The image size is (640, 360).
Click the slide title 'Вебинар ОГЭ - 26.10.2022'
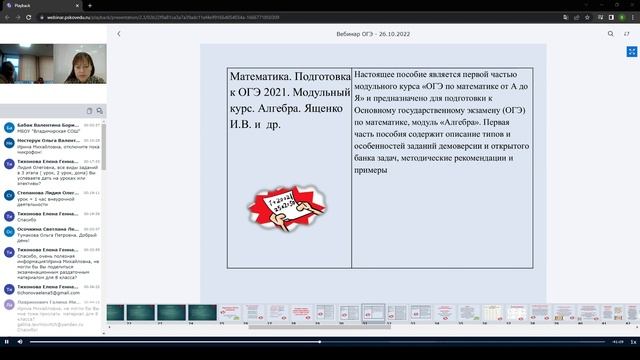(x=373, y=34)
